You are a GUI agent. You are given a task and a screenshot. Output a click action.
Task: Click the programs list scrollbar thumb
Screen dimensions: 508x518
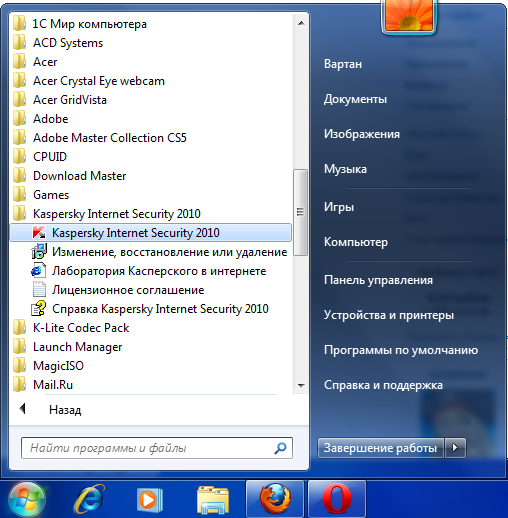[300, 212]
